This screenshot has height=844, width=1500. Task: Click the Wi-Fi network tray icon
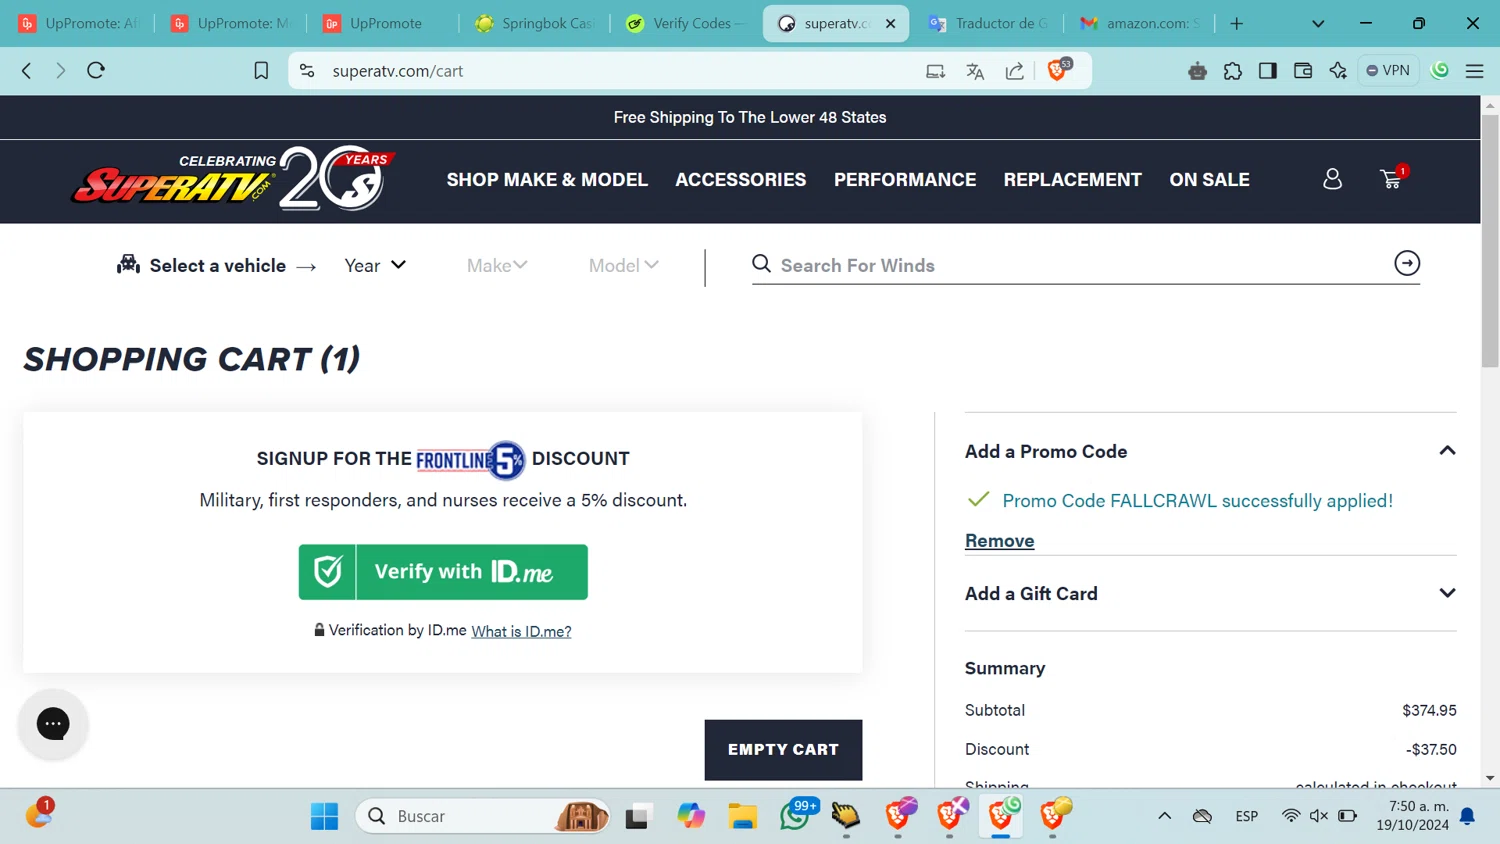[x=1291, y=816]
